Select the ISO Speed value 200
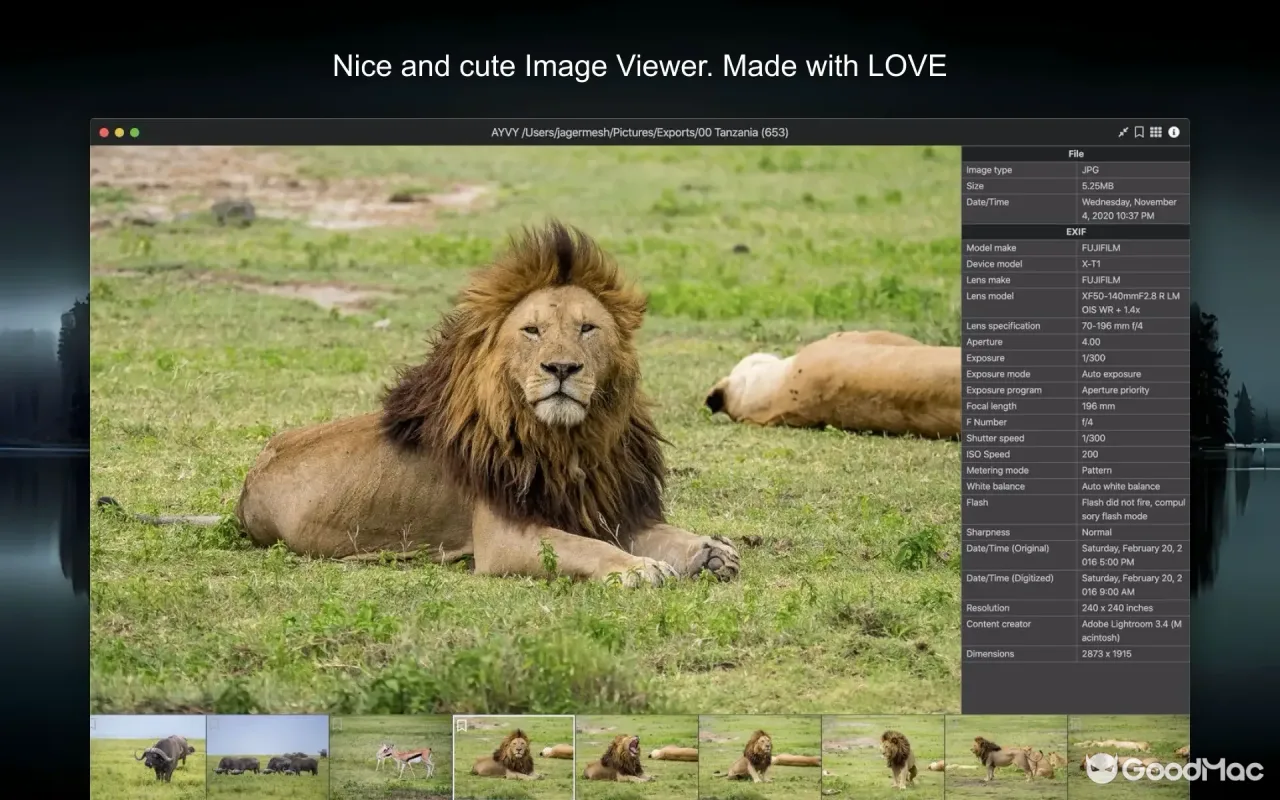This screenshot has height=800, width=1280. pyautogui.click(x=1090, y=454)
